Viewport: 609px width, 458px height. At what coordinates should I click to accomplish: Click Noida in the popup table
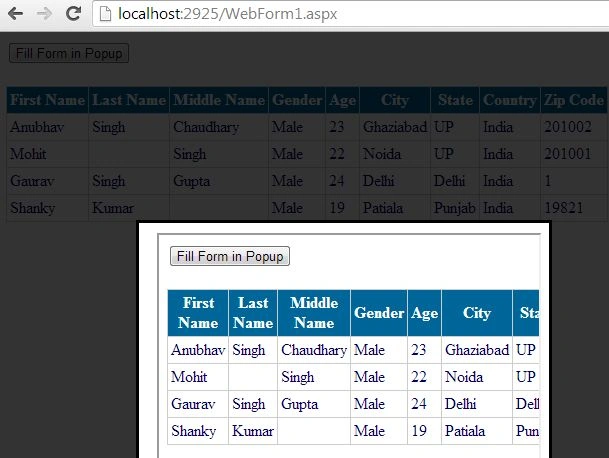[464, 377]
